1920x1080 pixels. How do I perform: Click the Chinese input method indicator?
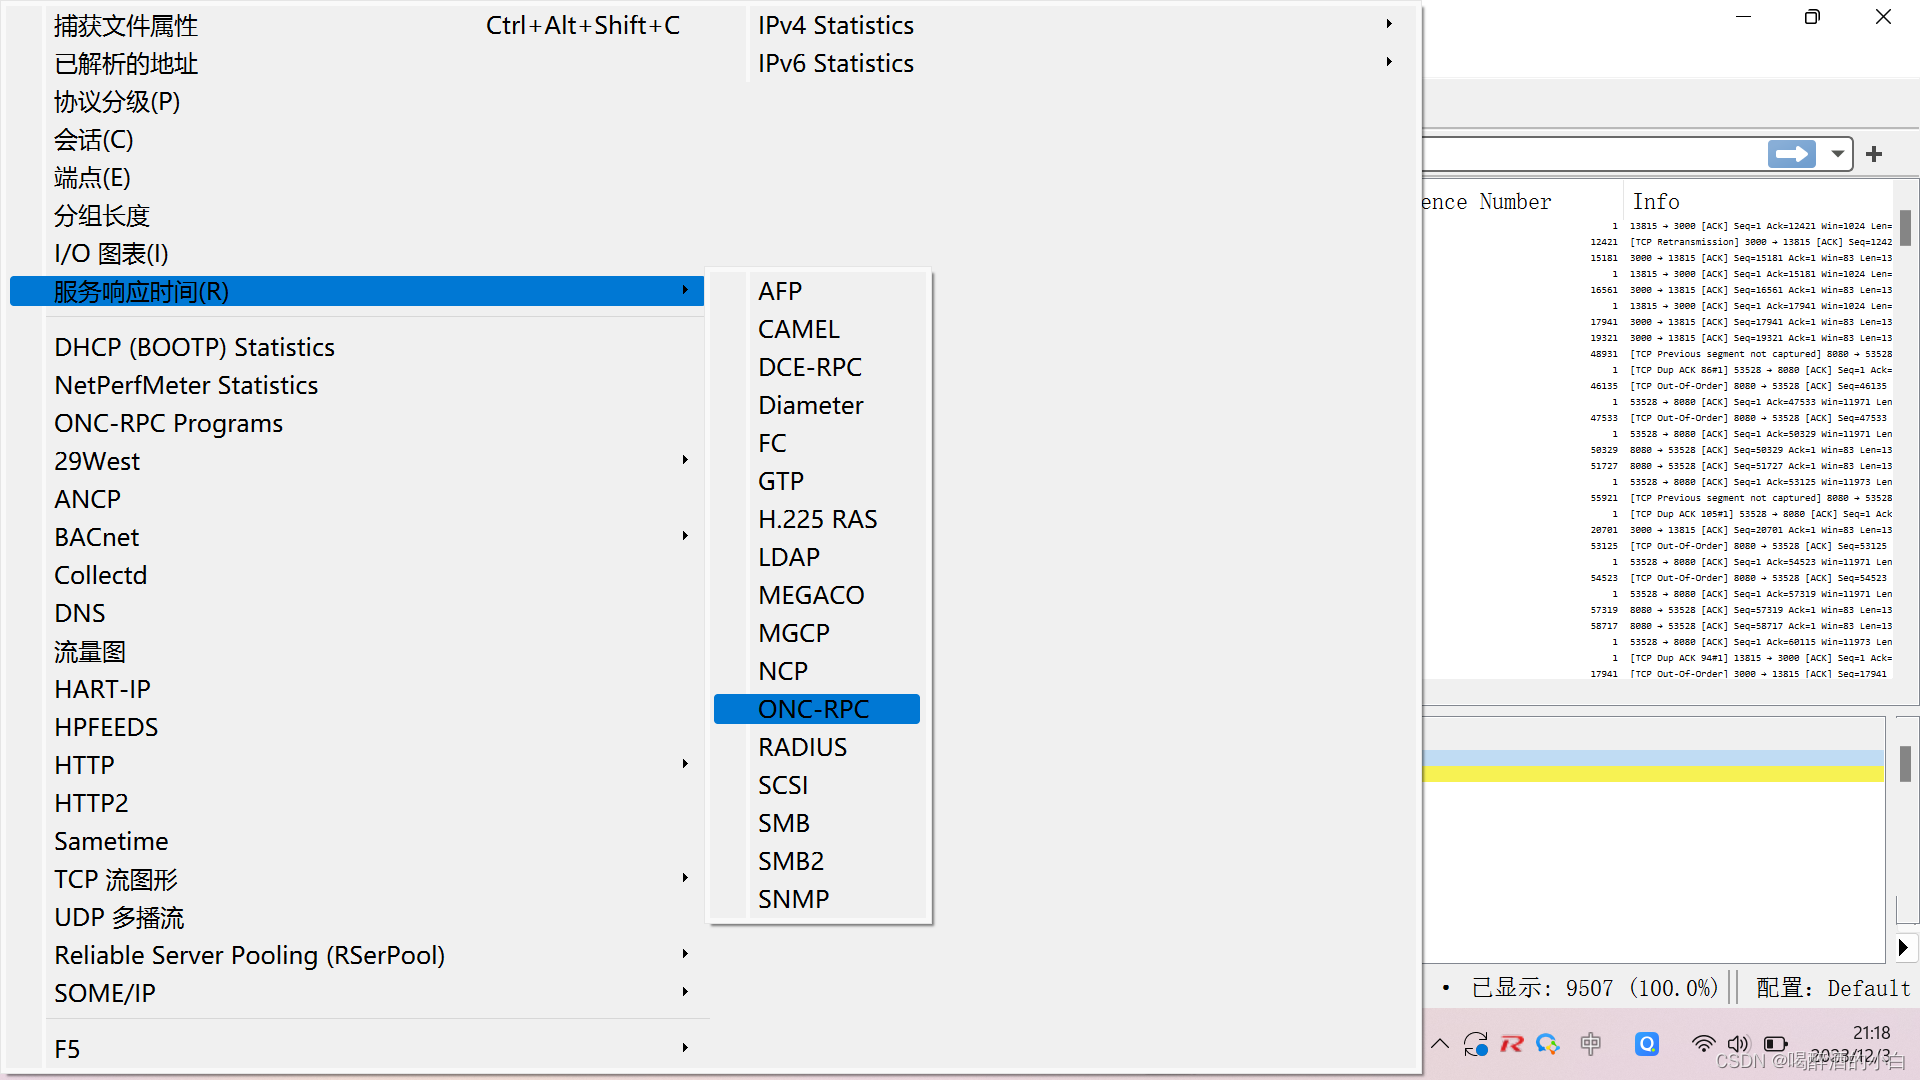[x=1590, y=1044]
